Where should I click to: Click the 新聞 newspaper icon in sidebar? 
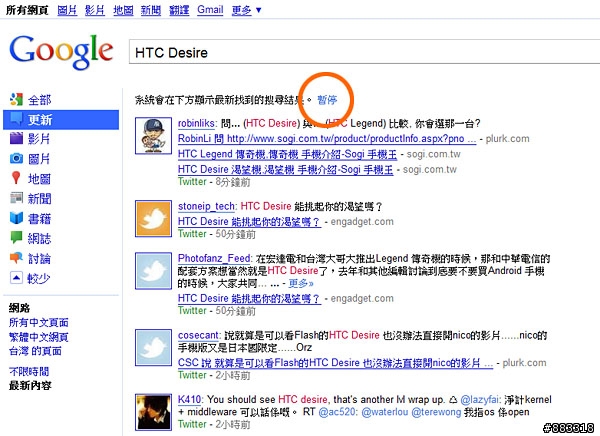pyautogui.click(x=16, y=198)
